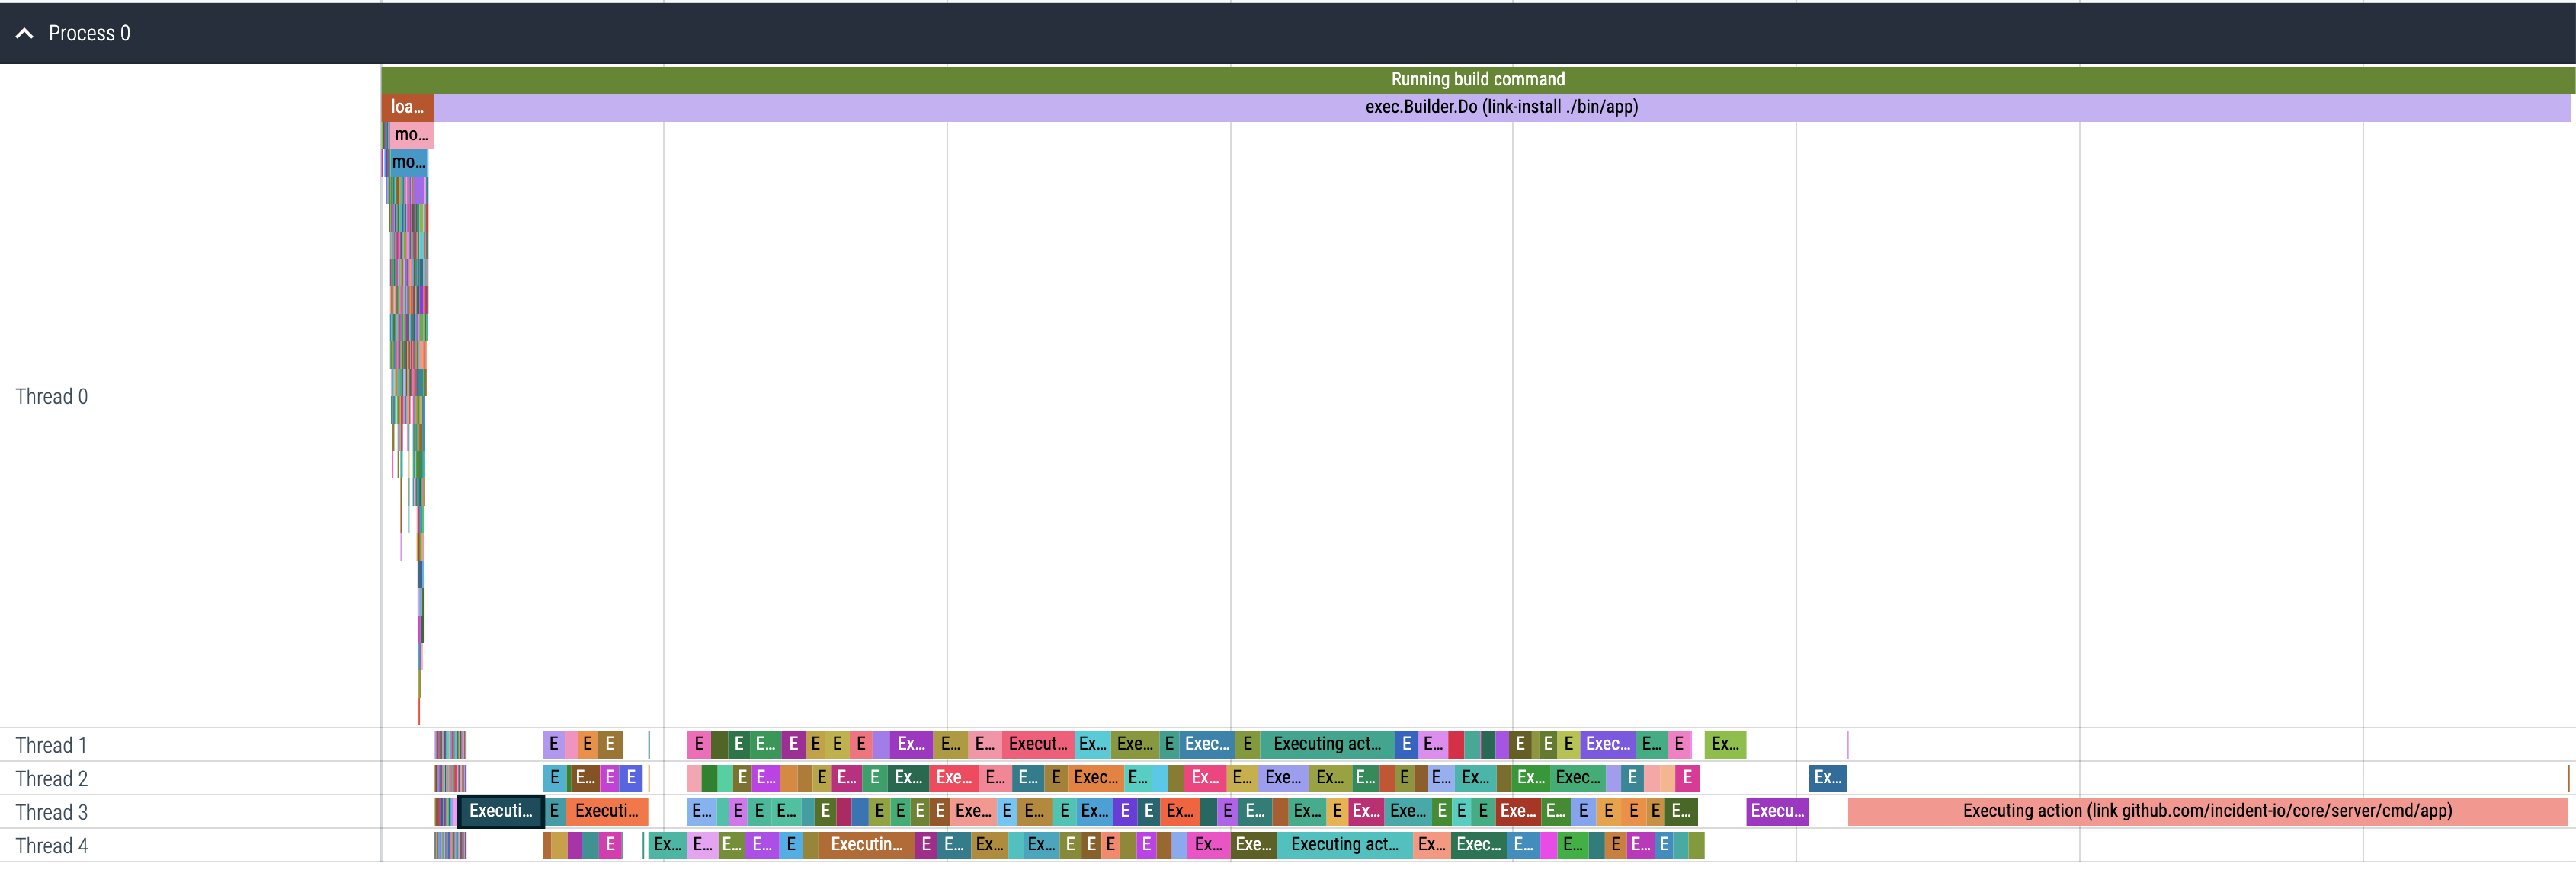Image resolution: width=2576 pixels, height=870 pixels.
Task: Click the orange 'Executi...' slice in Thread 3
Action: [607, 811]
